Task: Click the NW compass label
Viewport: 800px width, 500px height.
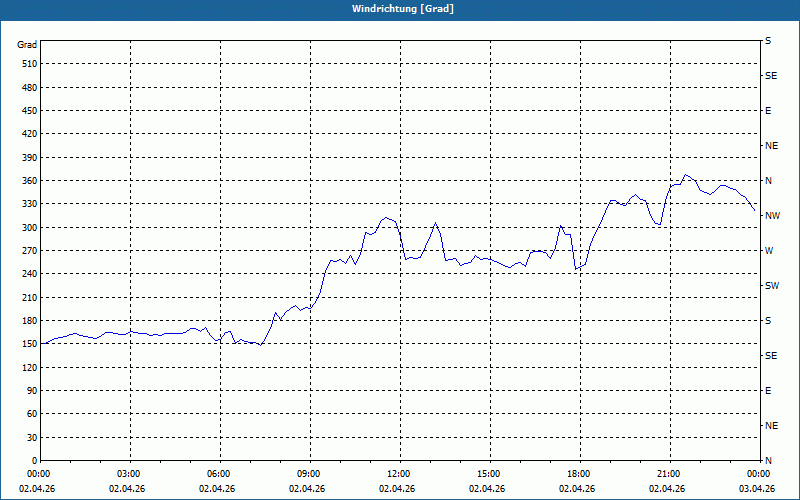Action: point(772,216)
